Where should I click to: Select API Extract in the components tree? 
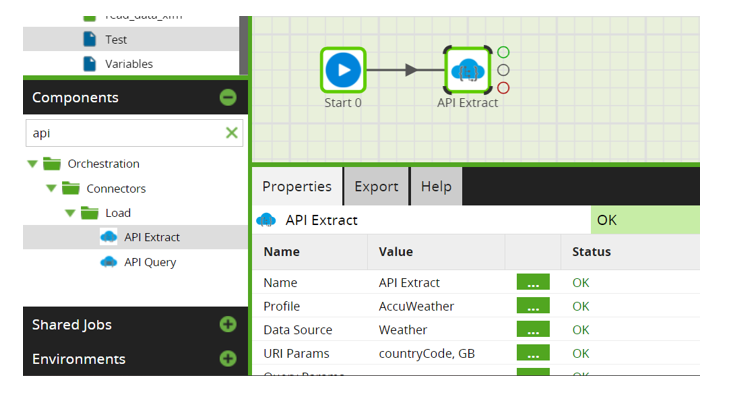pos(135,237)
